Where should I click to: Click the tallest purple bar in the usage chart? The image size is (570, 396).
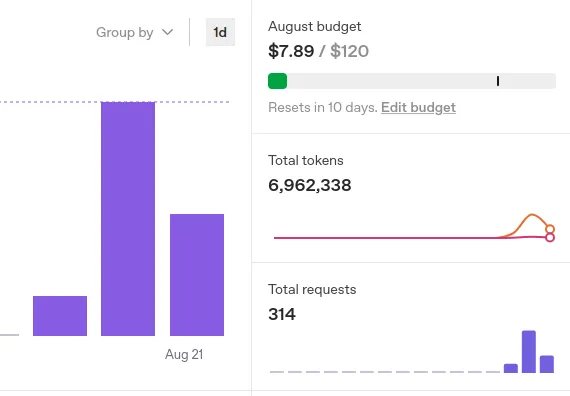(128, 219)
